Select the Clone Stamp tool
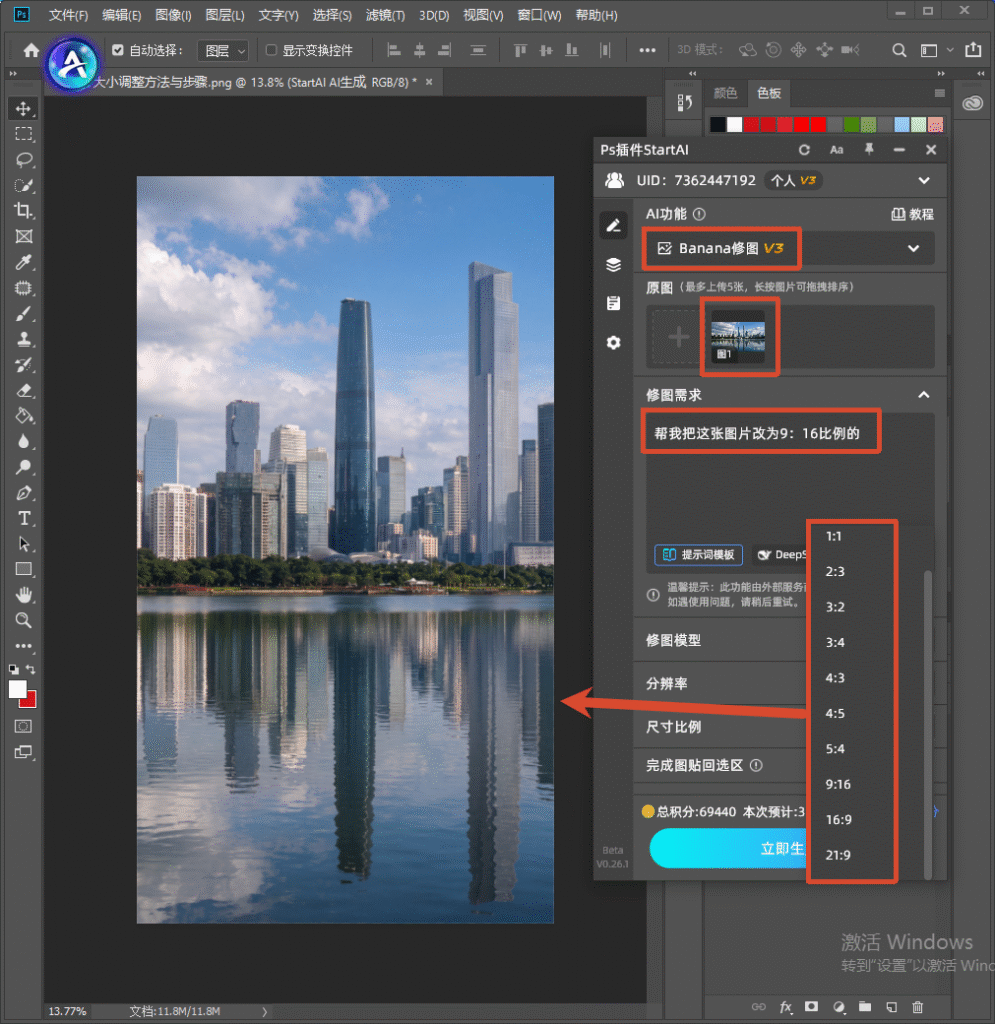Image resolution: width=995 pixels, height=1024 pixels. [24, 339]
